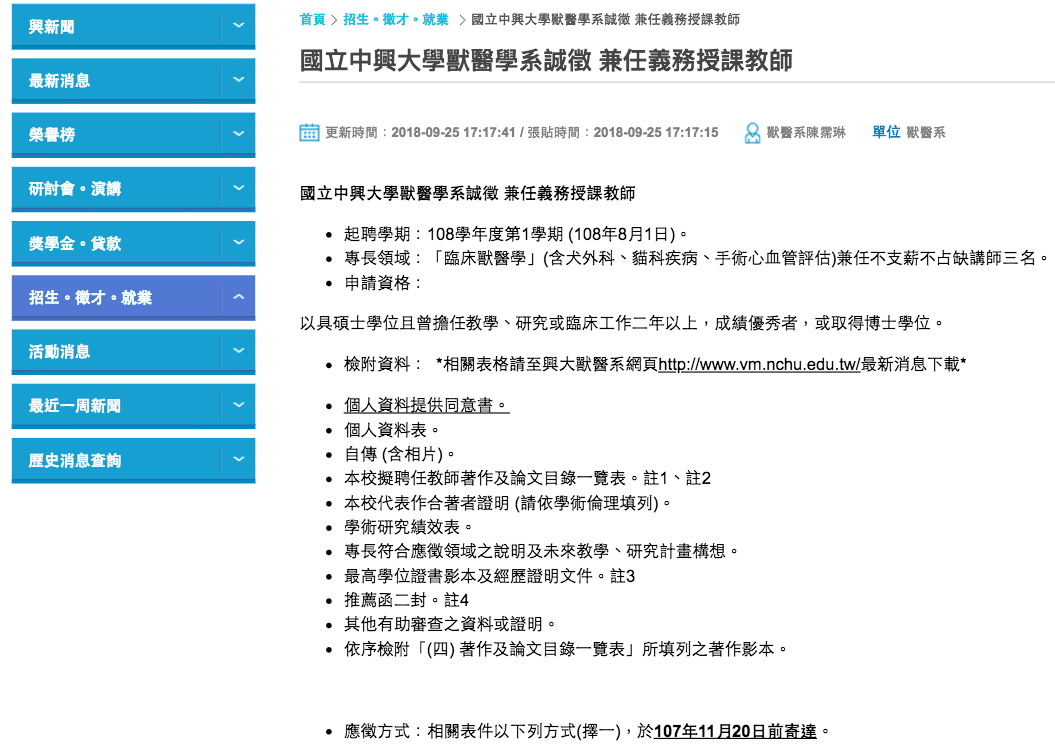Collapse the 招生。徵才。就業 chevron
The width and height of the screenshot is (1055, 751).
[238, 297]
